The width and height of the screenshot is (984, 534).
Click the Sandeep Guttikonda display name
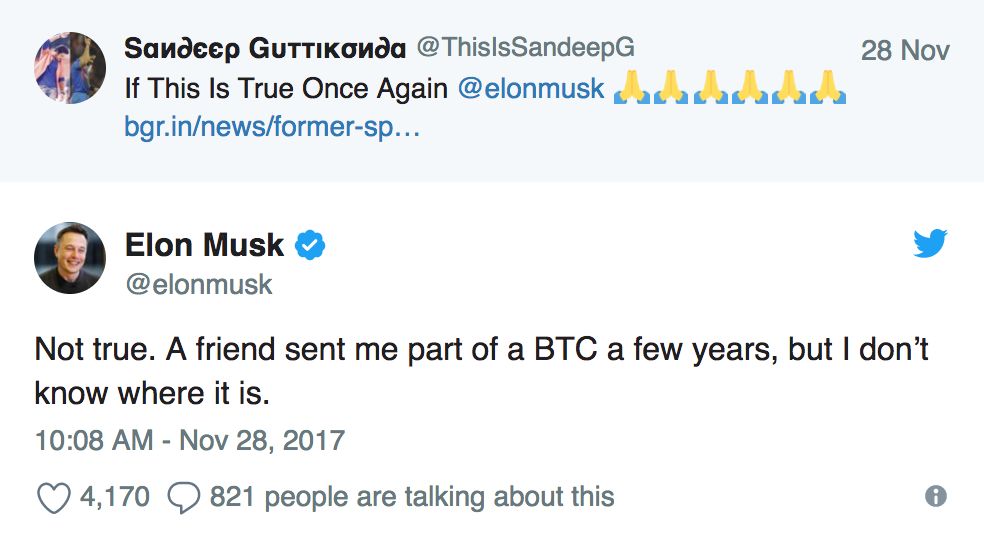click(x=265, y=48)
